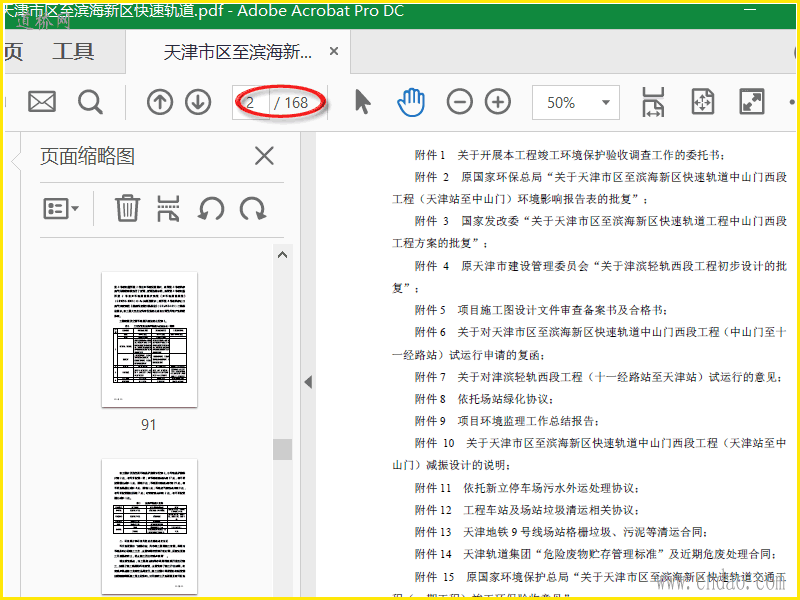This screenshot has width=800, height=600.
Task: Rotate page clockwise
Action: click(253, 209)
